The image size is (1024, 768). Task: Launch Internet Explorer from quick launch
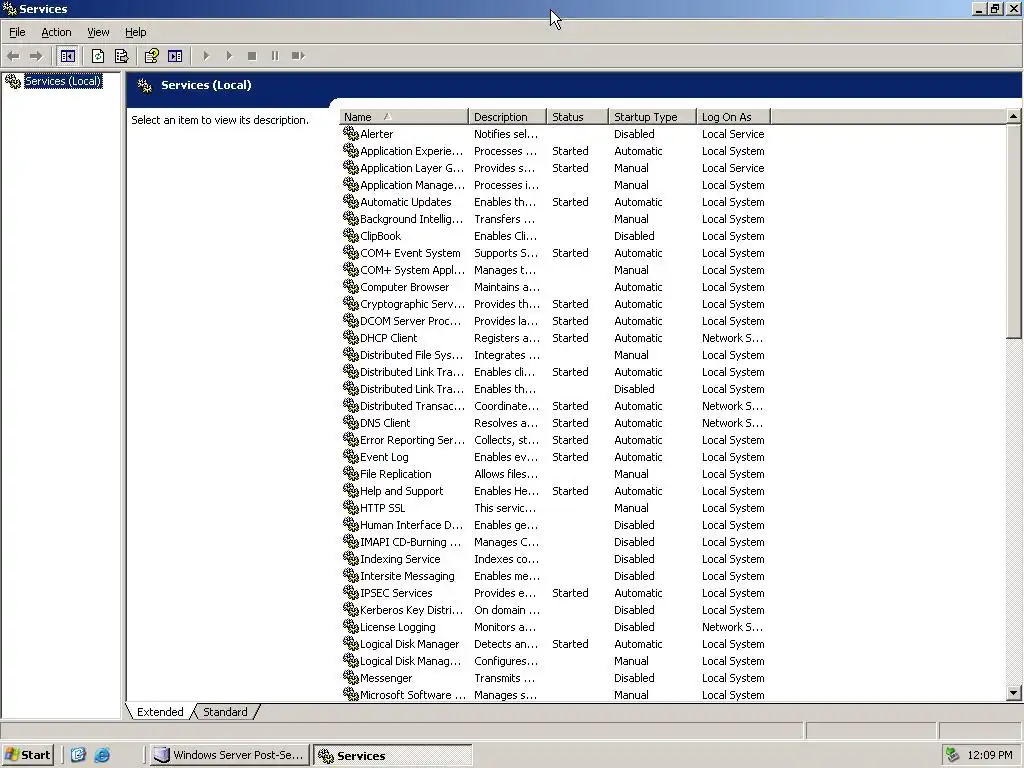[103, 755]
